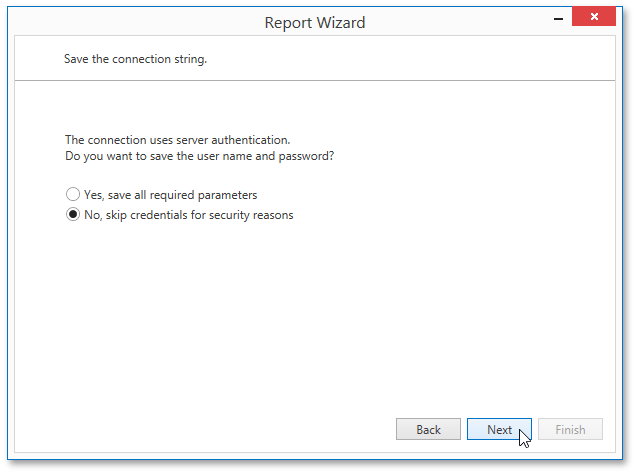Click the disabled Finish button
Viewport: 636px width, 474px height.
pyautogui.click(x=570, y=429)
